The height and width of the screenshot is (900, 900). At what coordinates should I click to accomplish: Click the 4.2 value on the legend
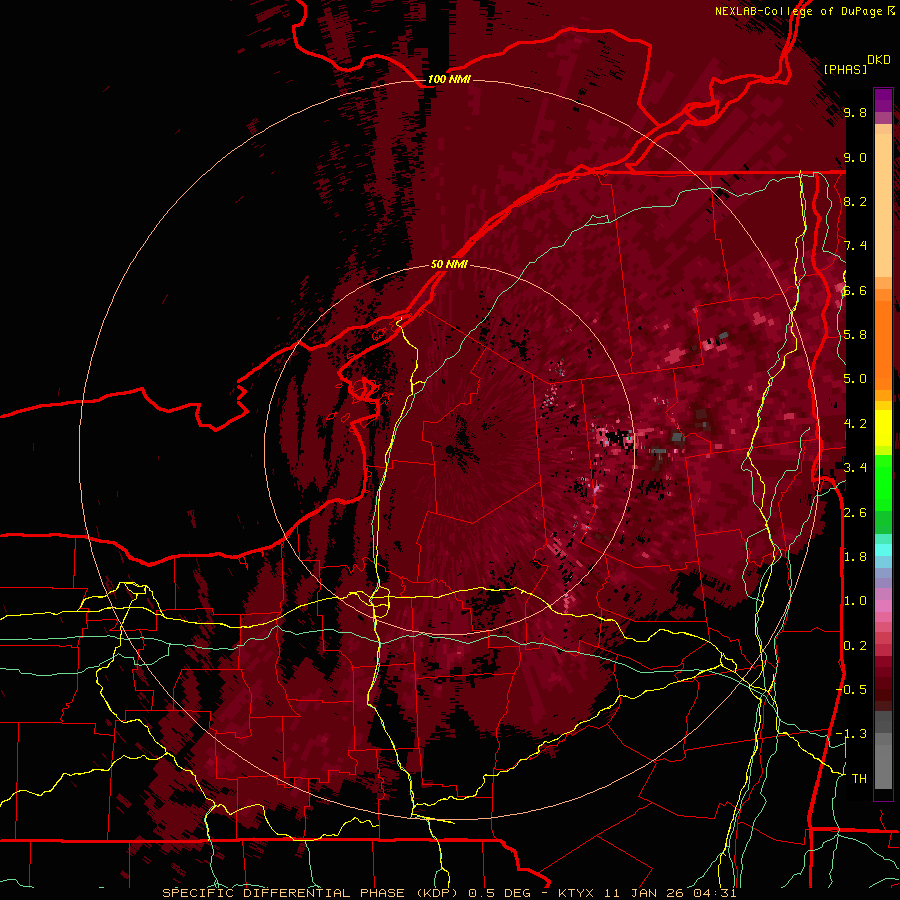855,423
